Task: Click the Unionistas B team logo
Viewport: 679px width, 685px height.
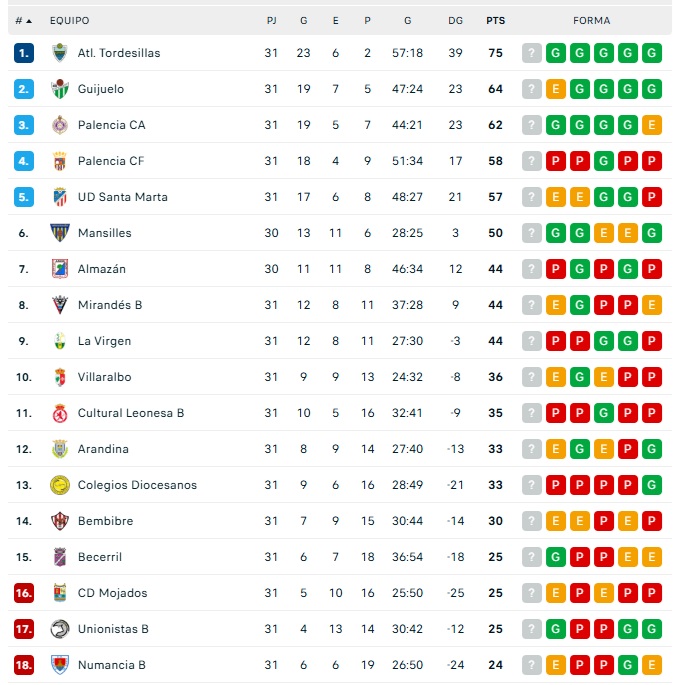Action: click(x=60, y=629)
